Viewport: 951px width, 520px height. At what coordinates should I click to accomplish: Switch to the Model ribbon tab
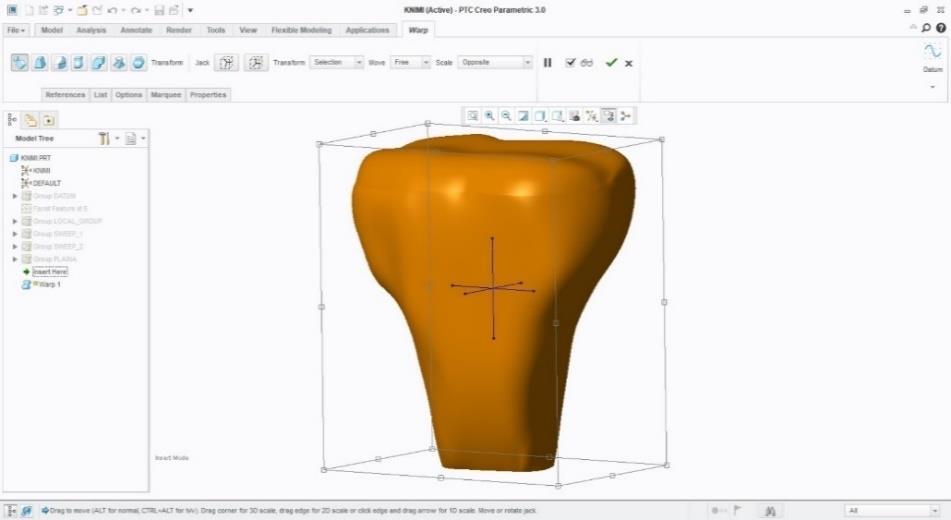point(52,30)
